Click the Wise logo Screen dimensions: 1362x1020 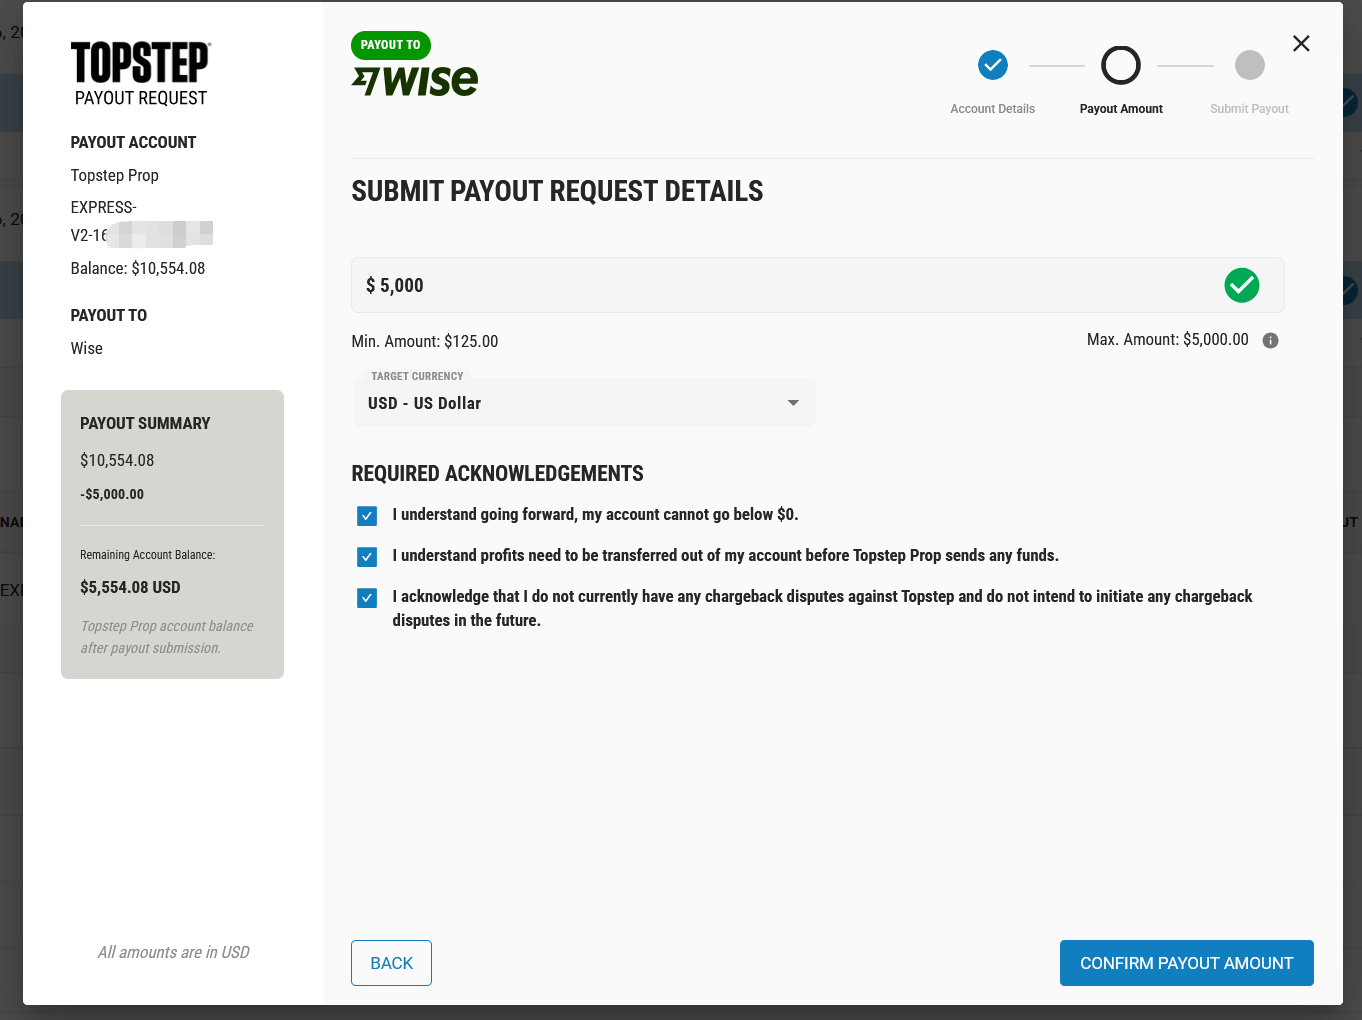pyautogui.click(x=415, y=80)
